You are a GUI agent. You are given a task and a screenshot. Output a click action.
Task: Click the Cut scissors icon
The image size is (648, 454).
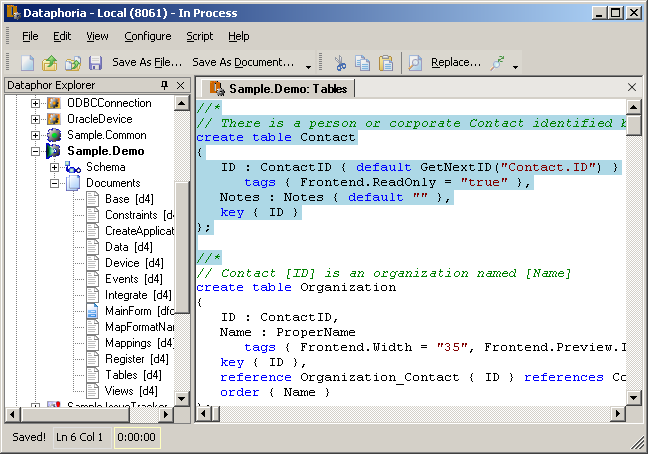[x=340, y=63]
